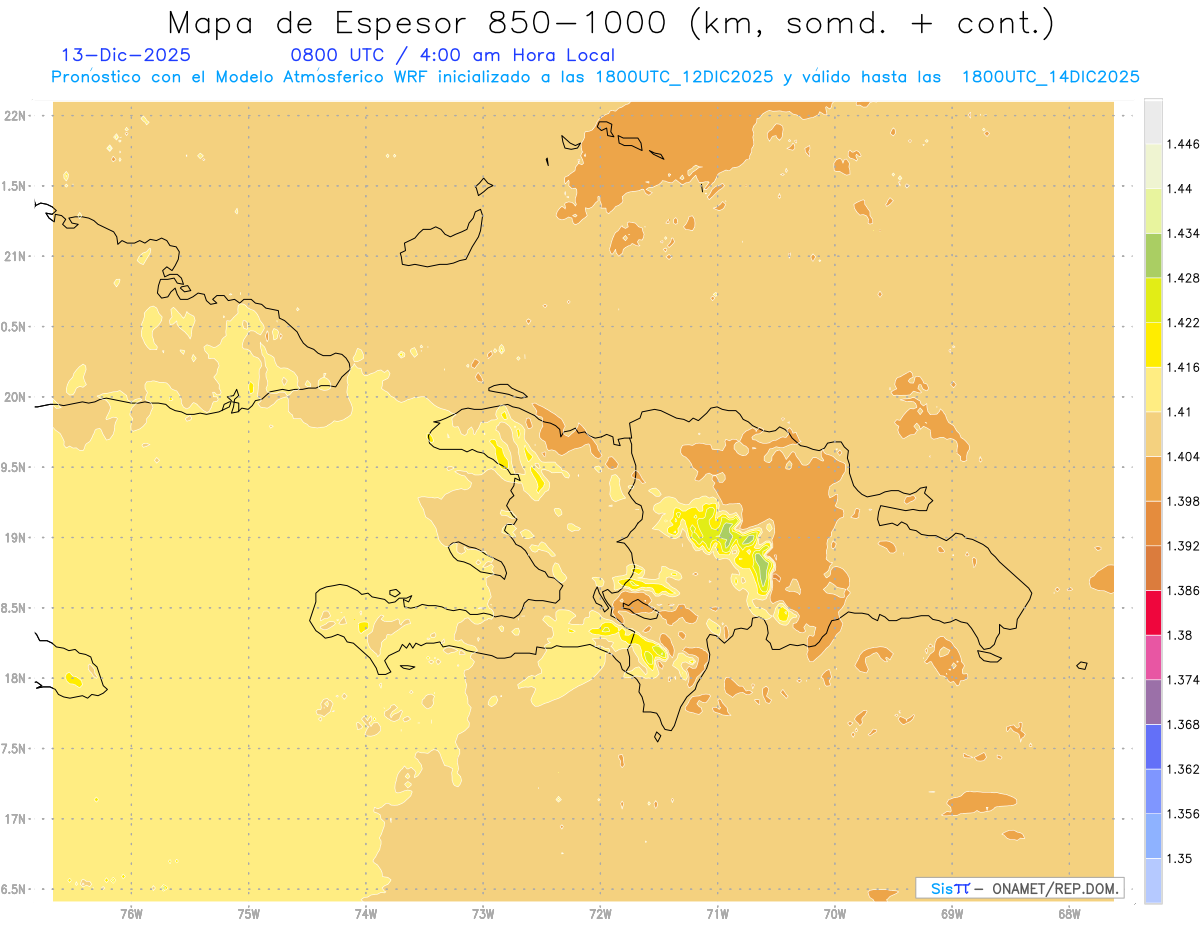Select the red swatch between 1.38 and 1.386
The height and width of the screenshot is (927, 1200).
[x=1154, y=612]
